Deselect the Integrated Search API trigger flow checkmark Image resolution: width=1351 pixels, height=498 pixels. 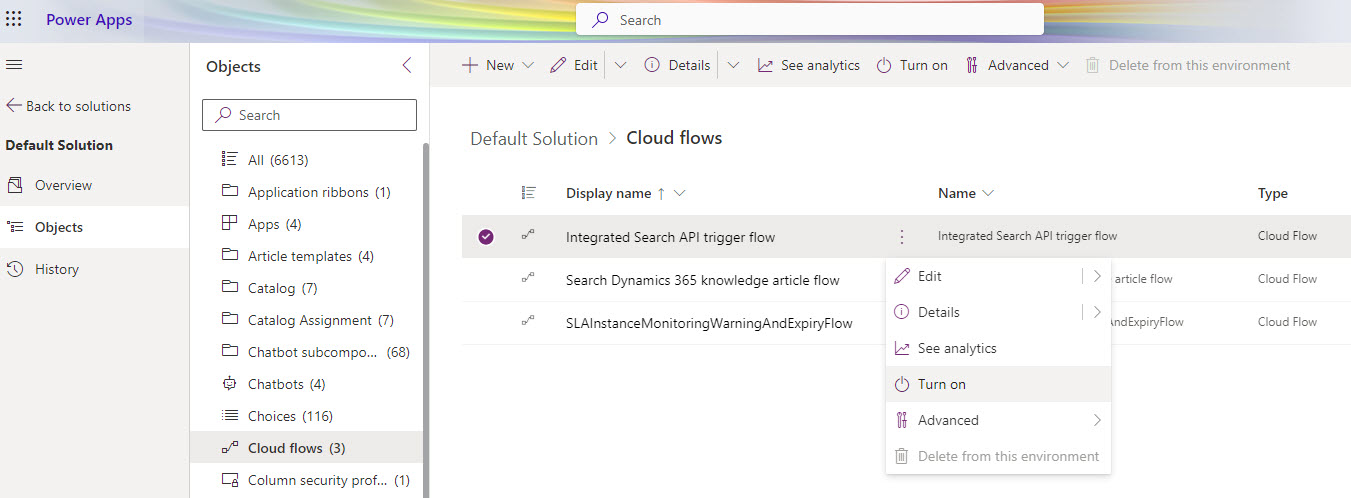486,237
